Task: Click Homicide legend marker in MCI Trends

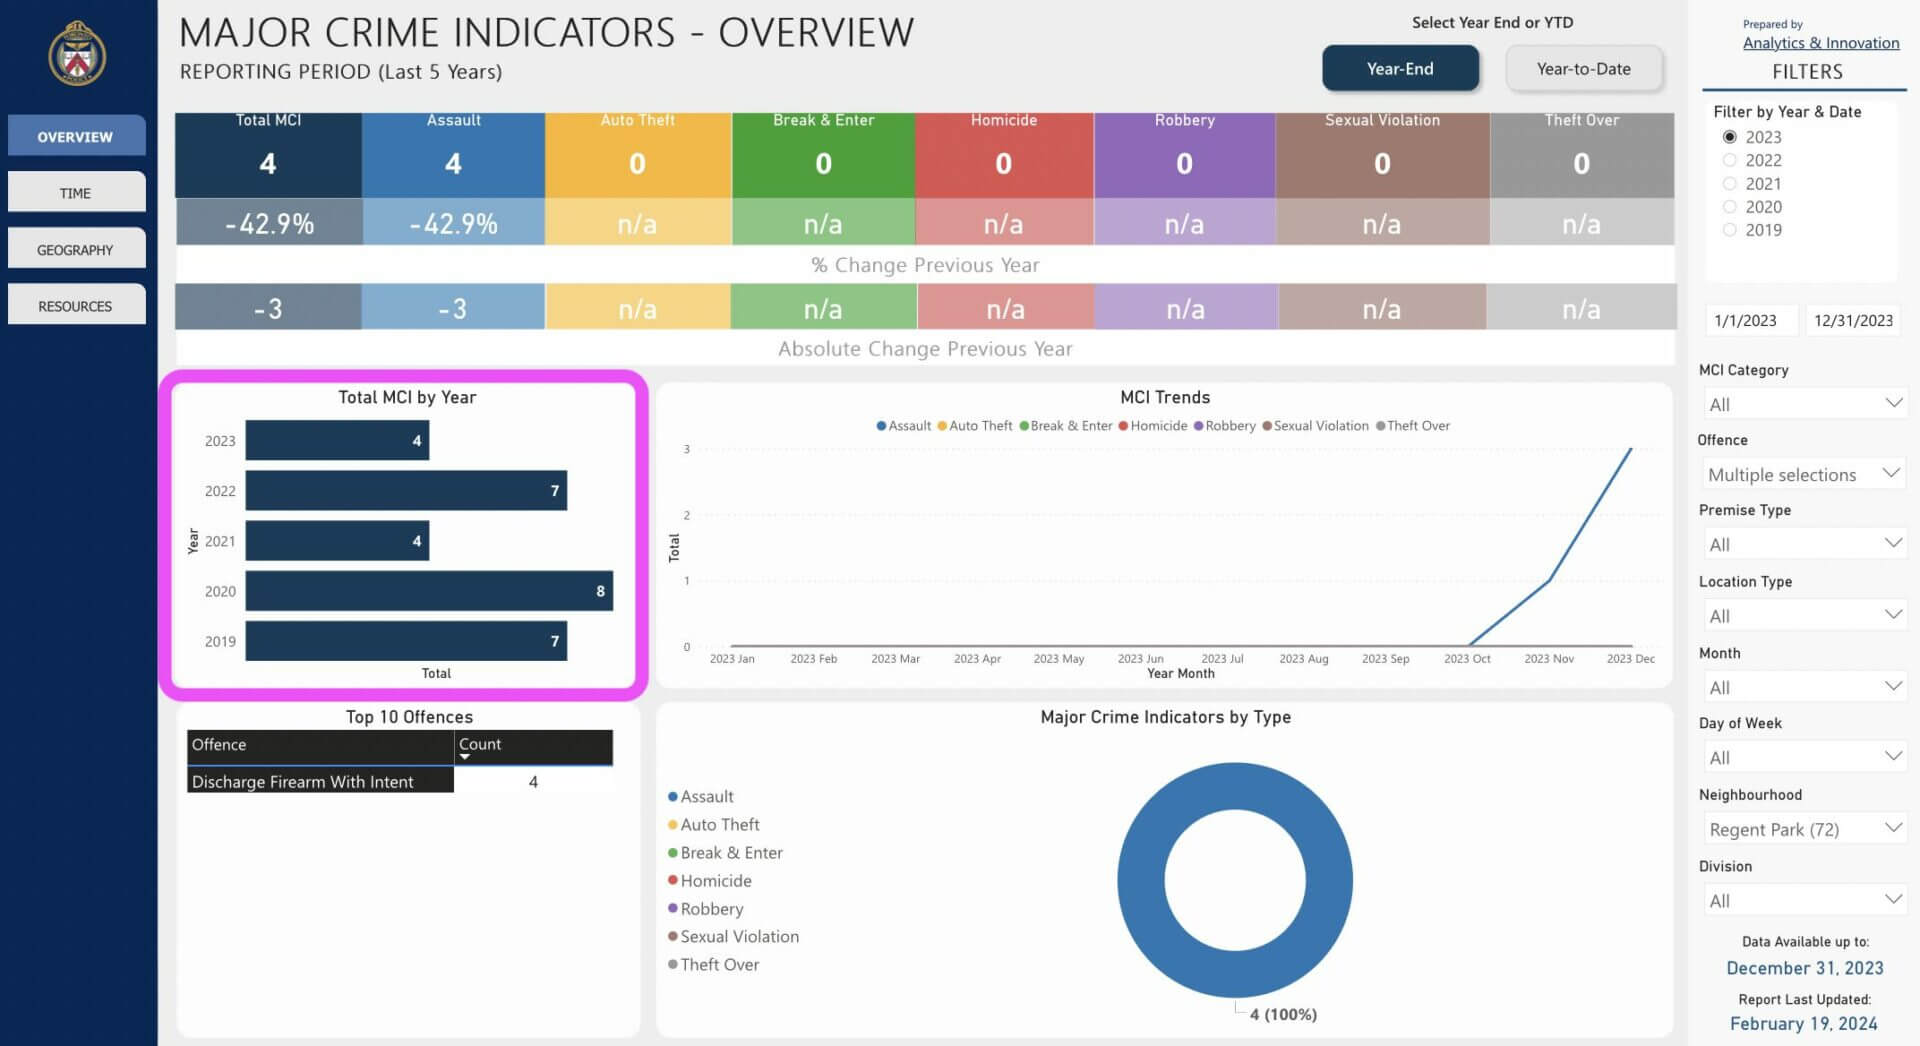Action: pos(1123,426)
